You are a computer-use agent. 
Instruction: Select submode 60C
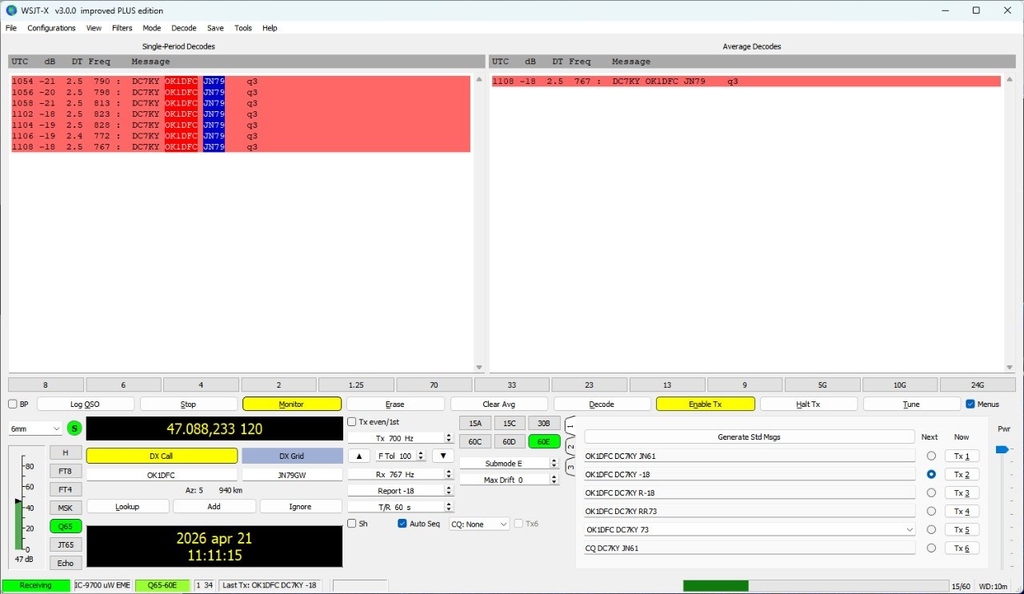click(475, 441)
